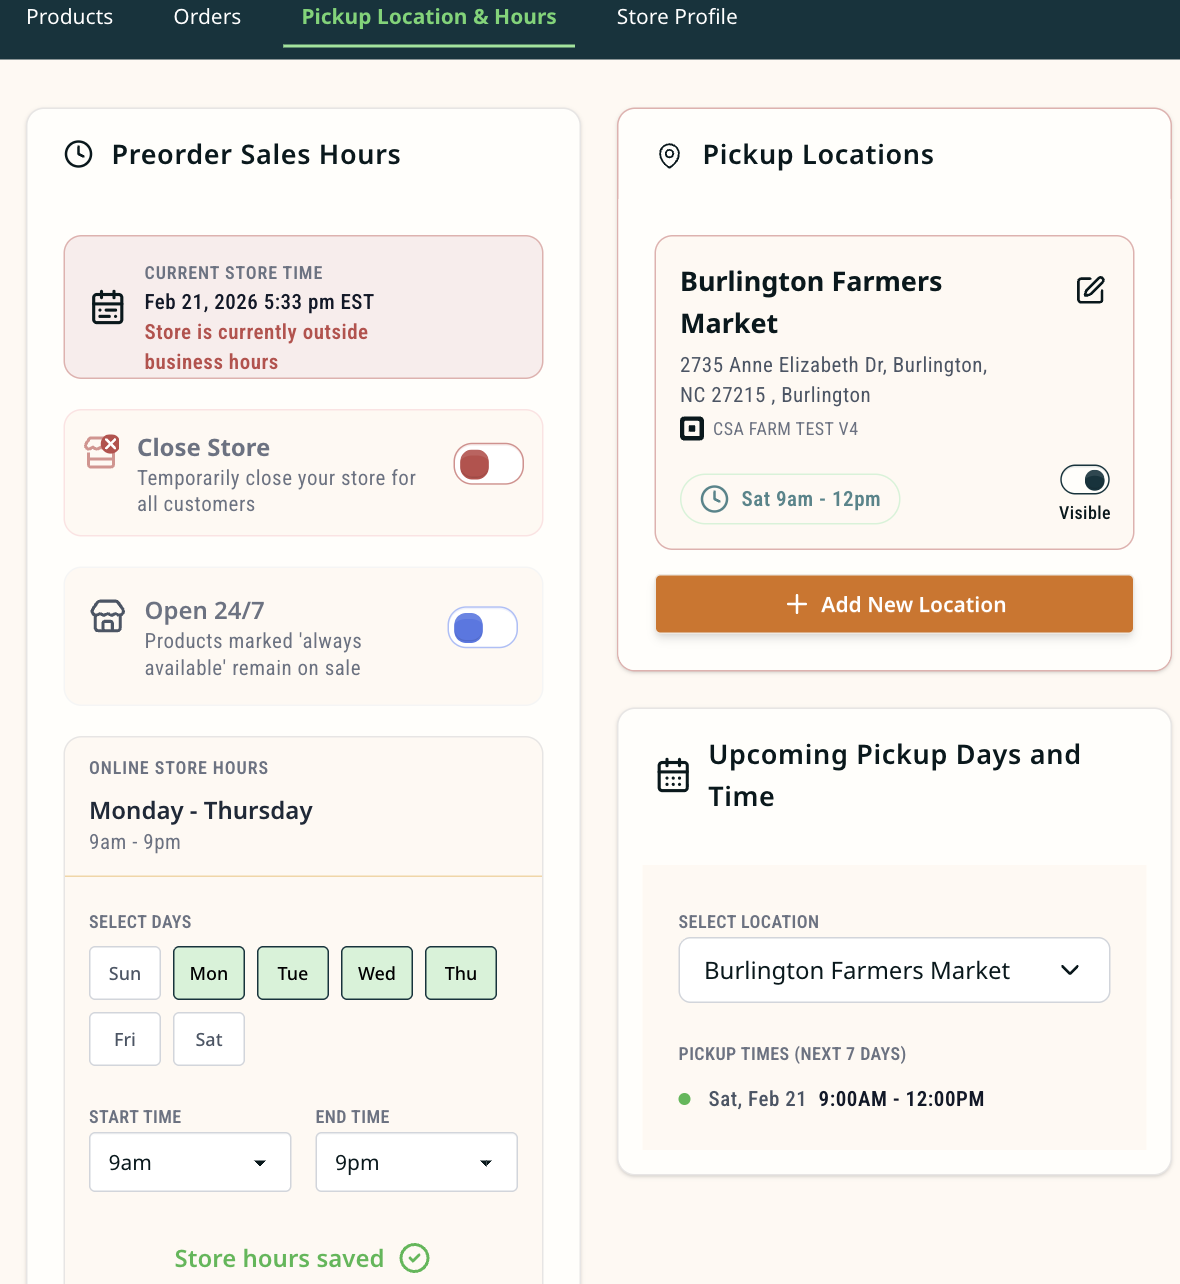This screenshot has width=1180, height=1284.
Task: Click the storefront icon beside Open 24/7
Action: click(107, 616)
